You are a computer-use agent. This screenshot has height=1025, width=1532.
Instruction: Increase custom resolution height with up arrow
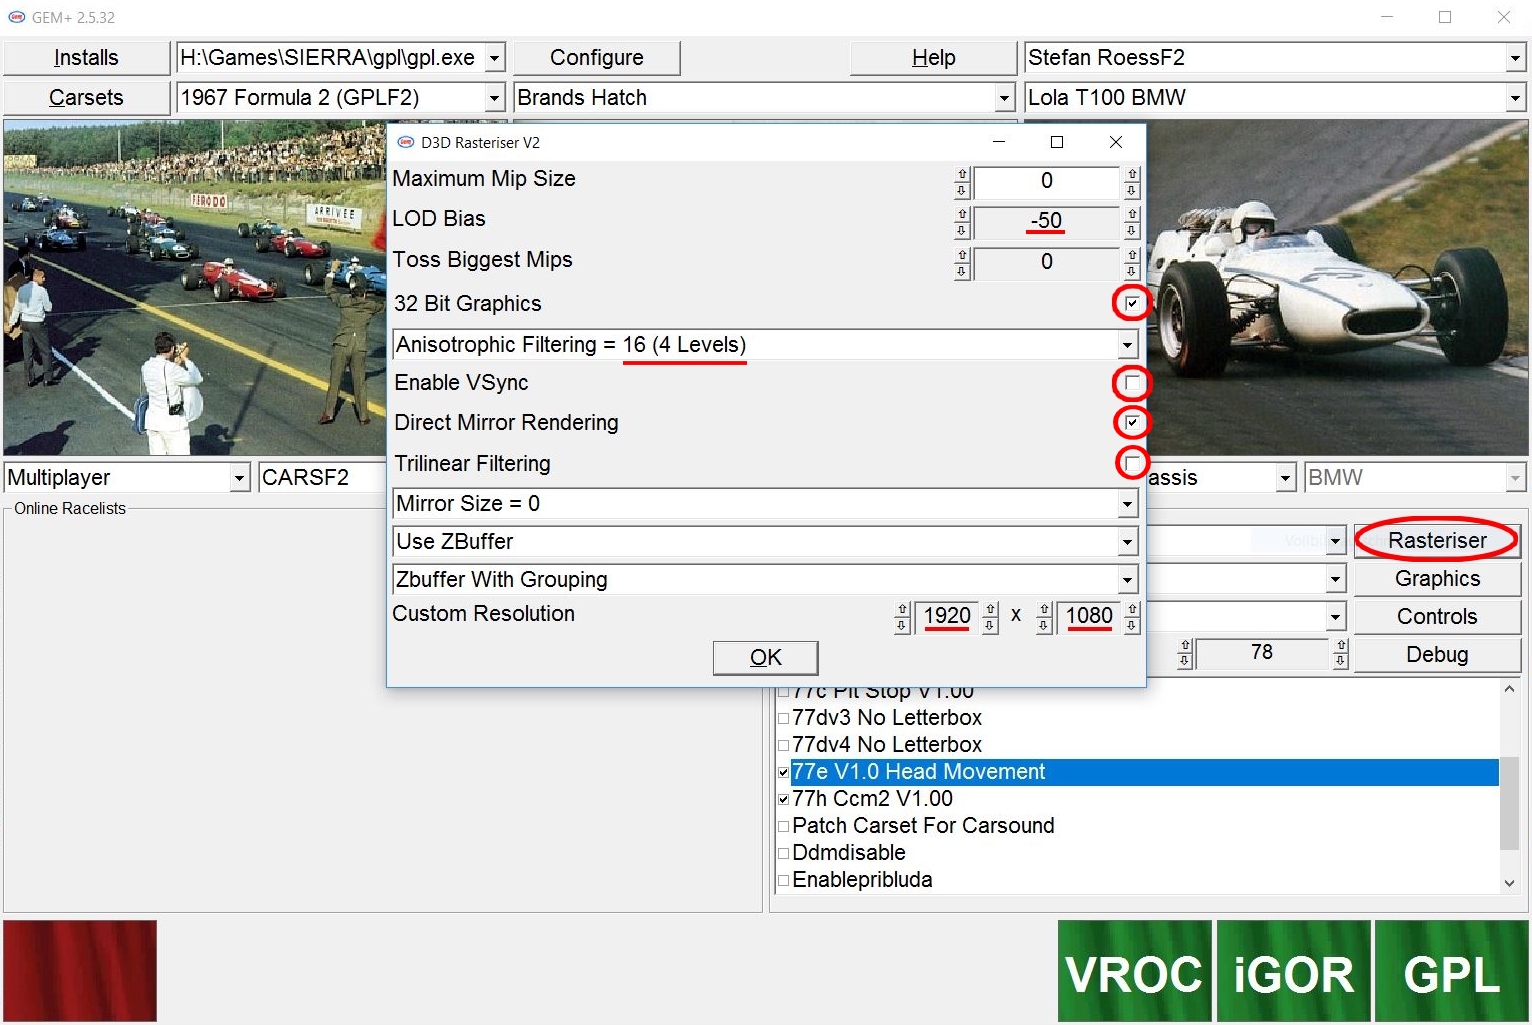click(x=1131, y=608)
